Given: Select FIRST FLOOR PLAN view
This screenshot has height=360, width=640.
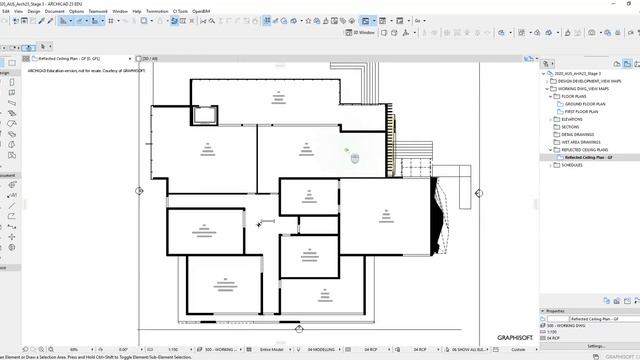Looking at the screenshot, I should point(581,112).
